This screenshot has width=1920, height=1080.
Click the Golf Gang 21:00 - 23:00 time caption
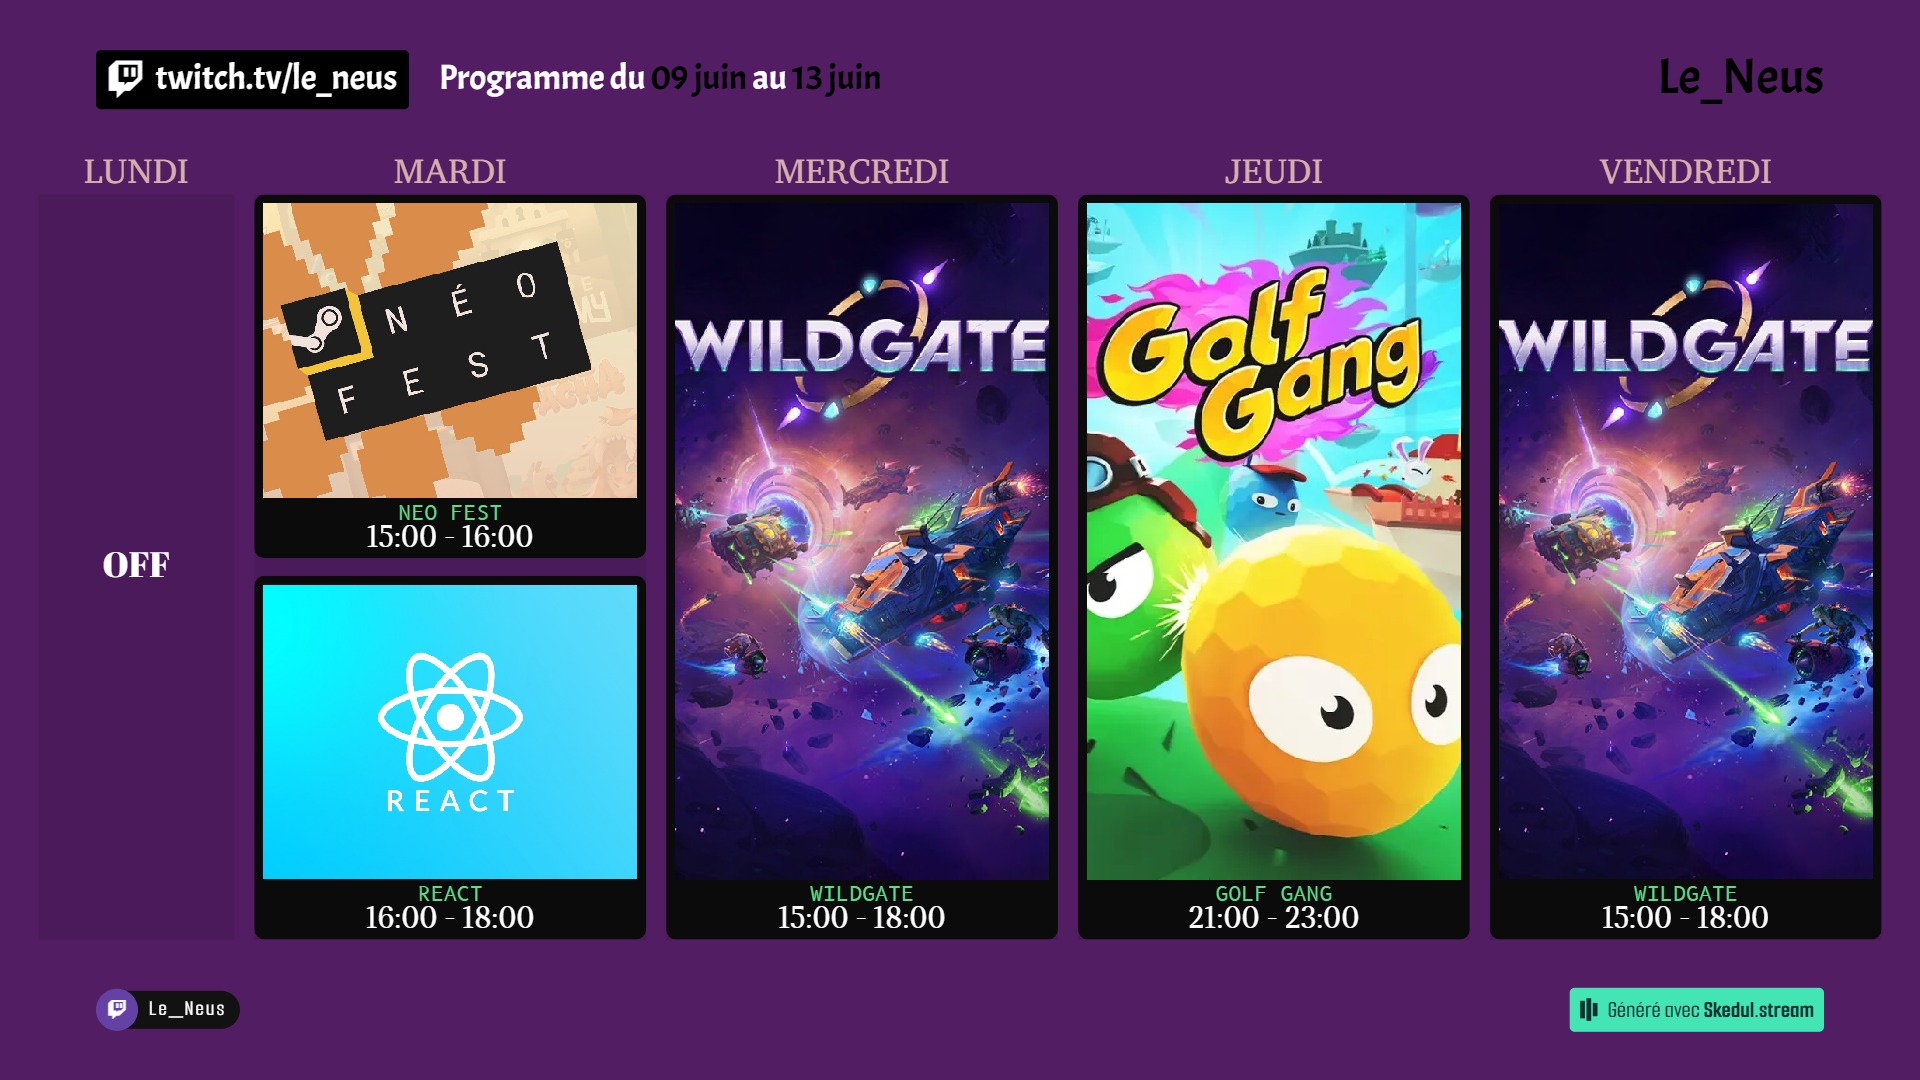point(1273,918)
